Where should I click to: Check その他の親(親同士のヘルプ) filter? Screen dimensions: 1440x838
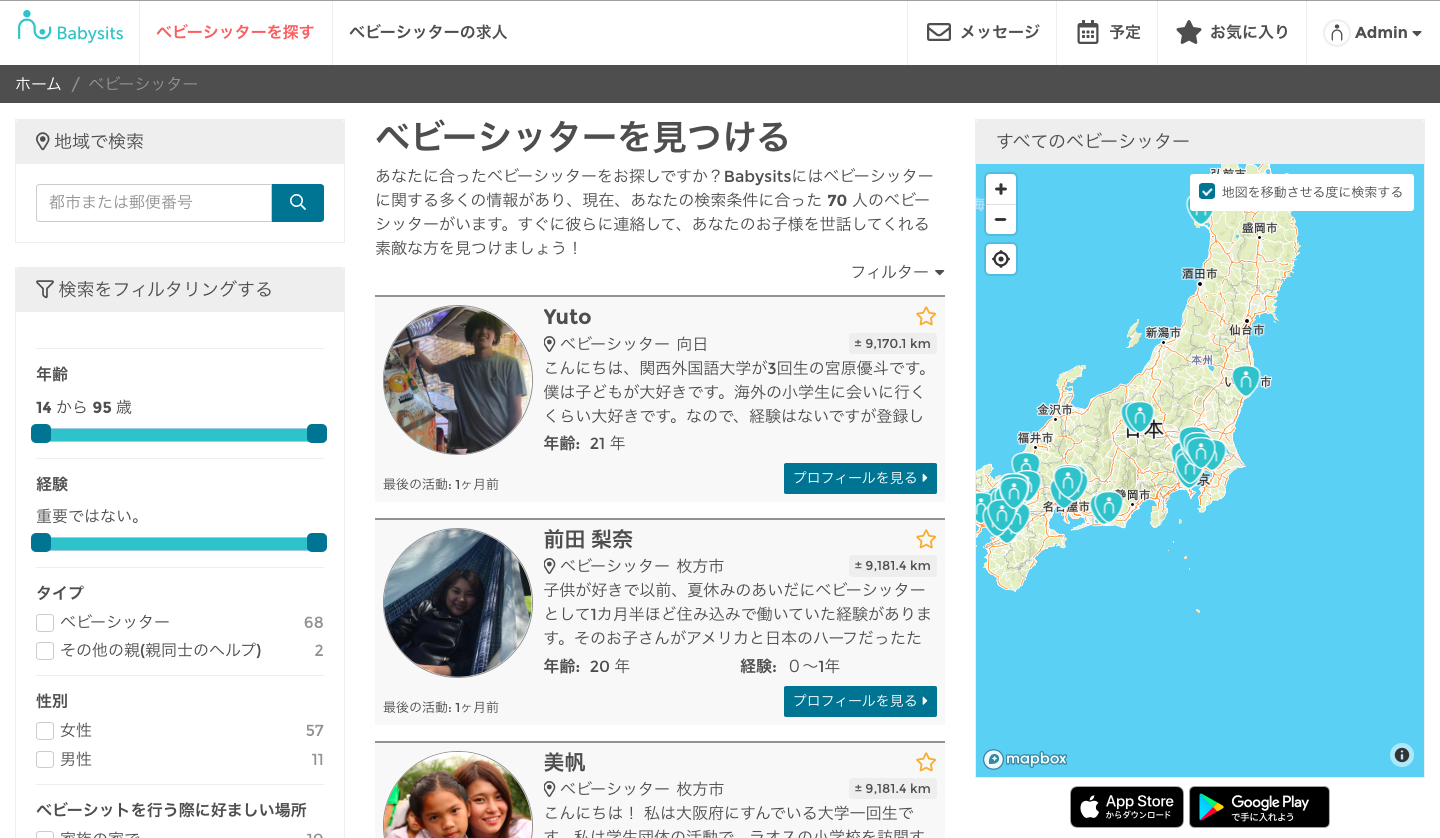[x=45, y=651]
